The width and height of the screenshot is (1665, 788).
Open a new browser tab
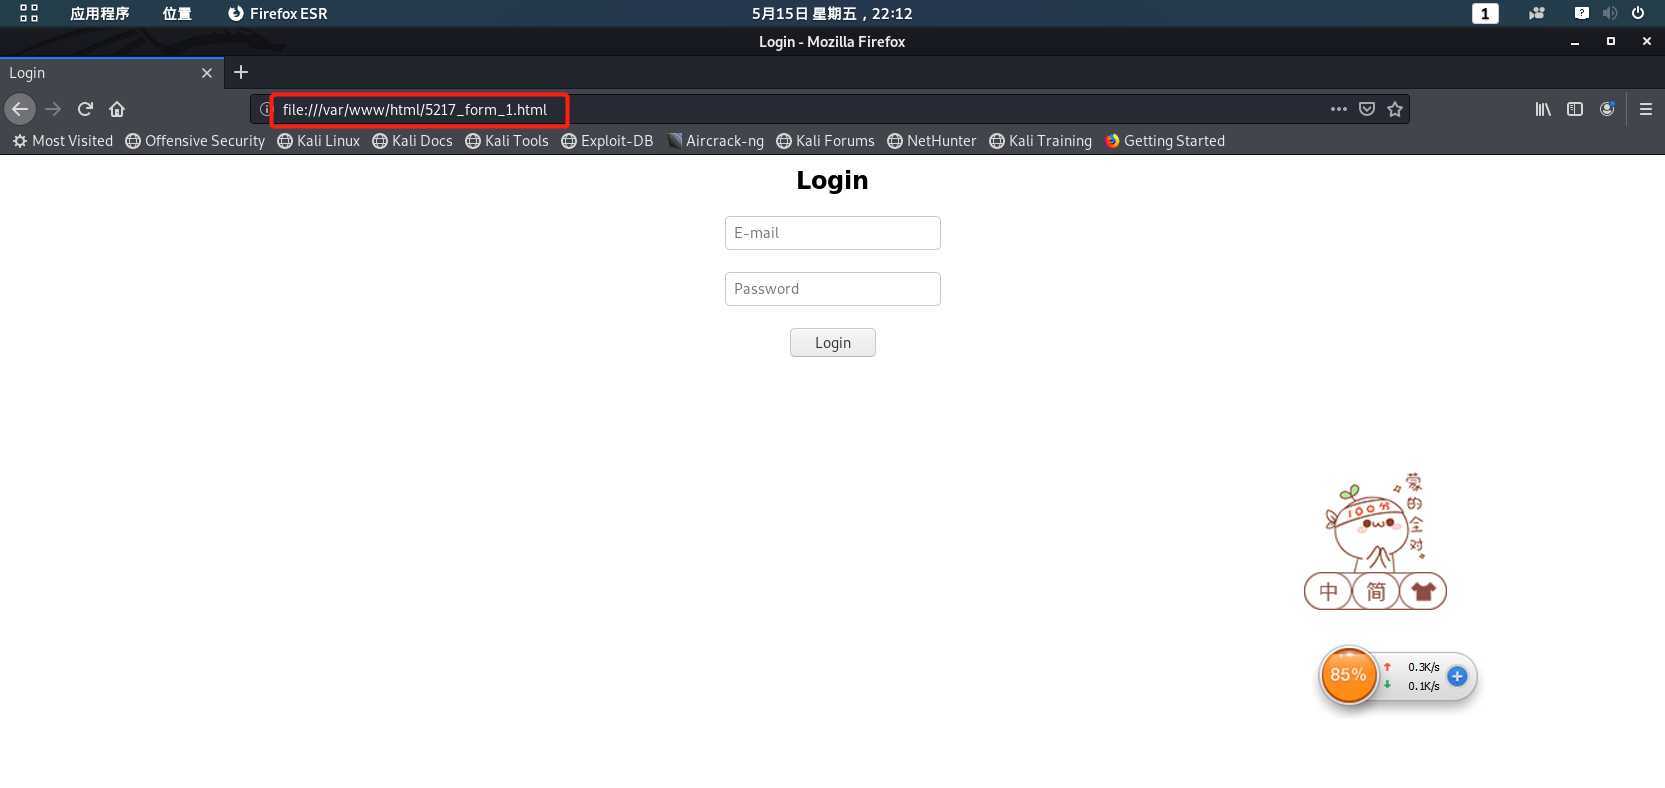pos(241,72)
